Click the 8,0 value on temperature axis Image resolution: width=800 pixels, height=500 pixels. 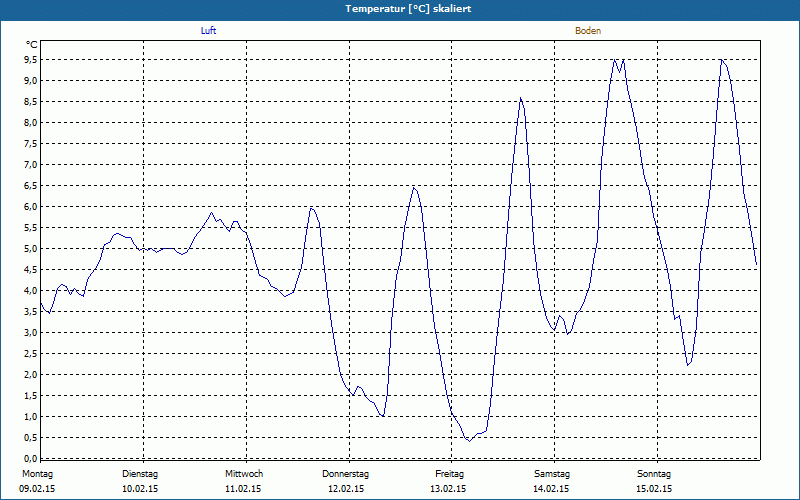coord(30,122)
